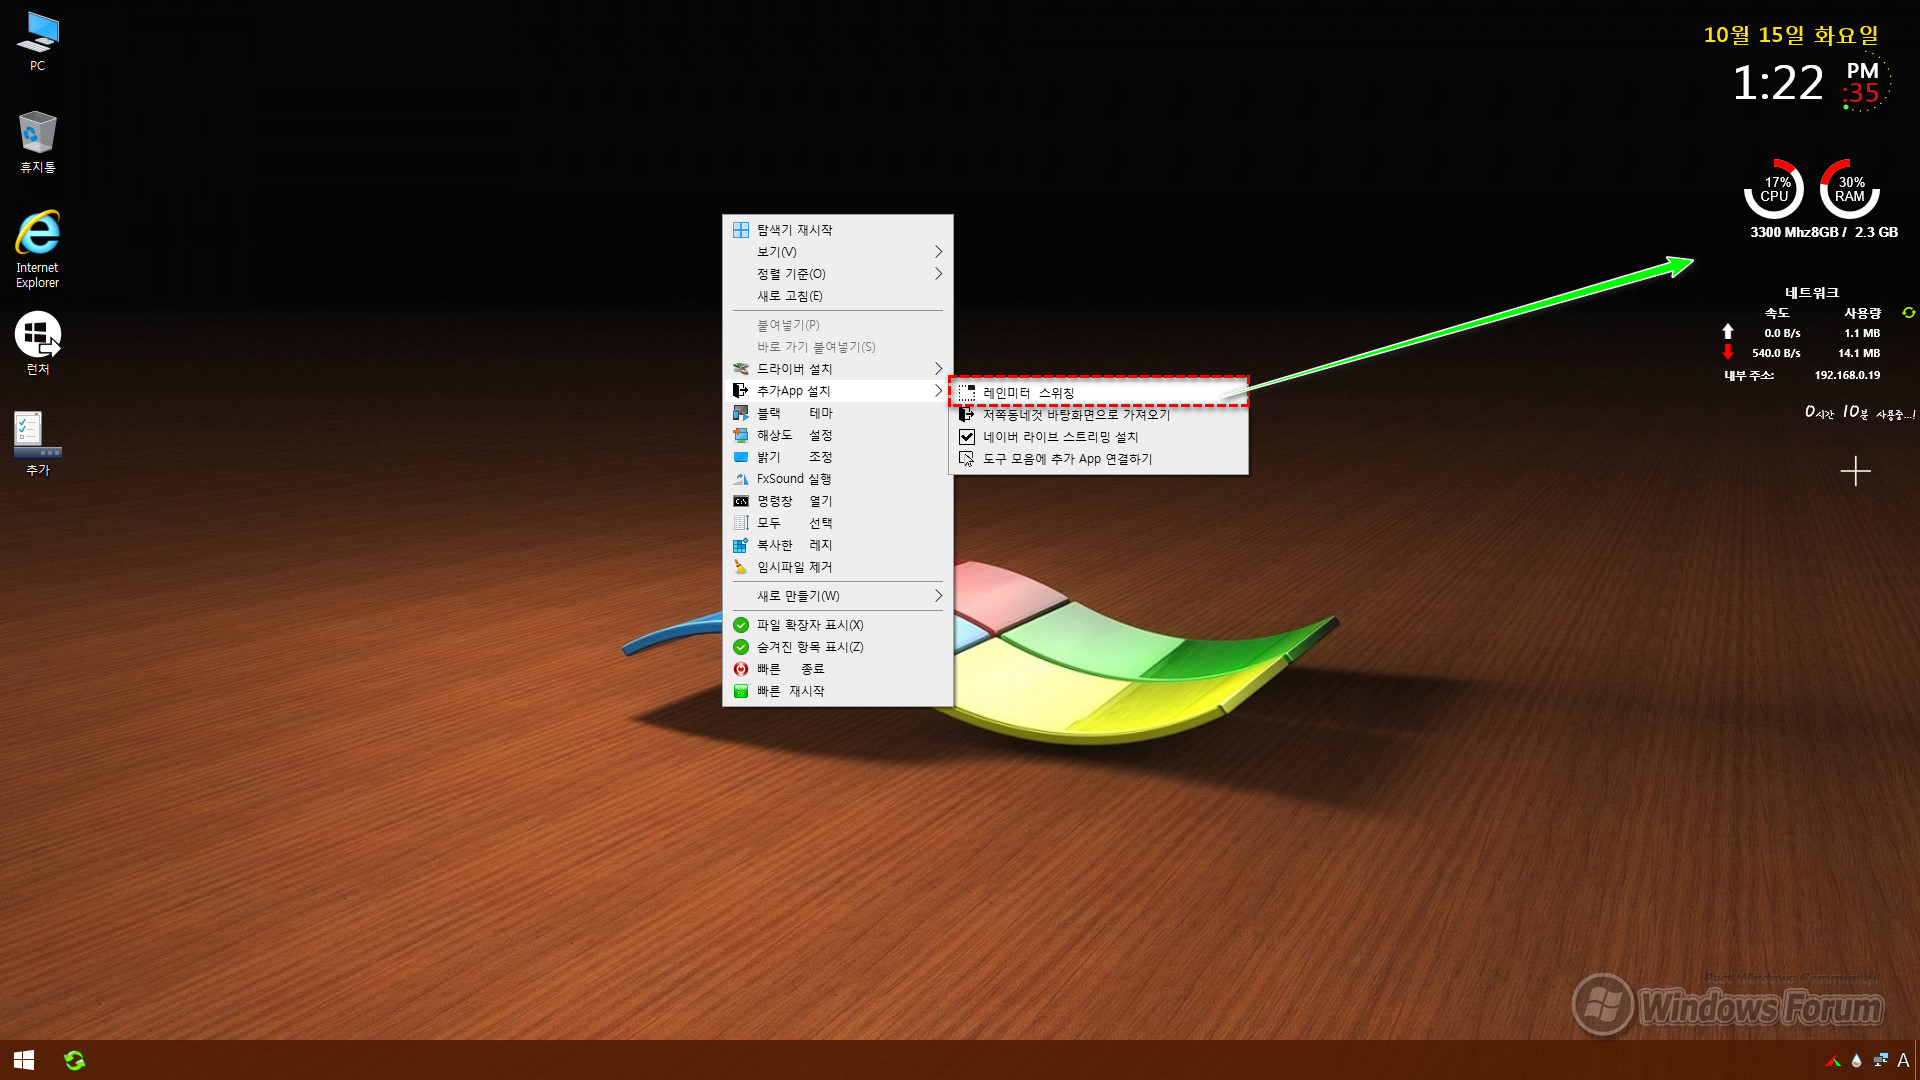Screen dimensions: 1920x1080
Task: Click the 540.0 B/s download speed value
Action: click(x=1776, y=353)
